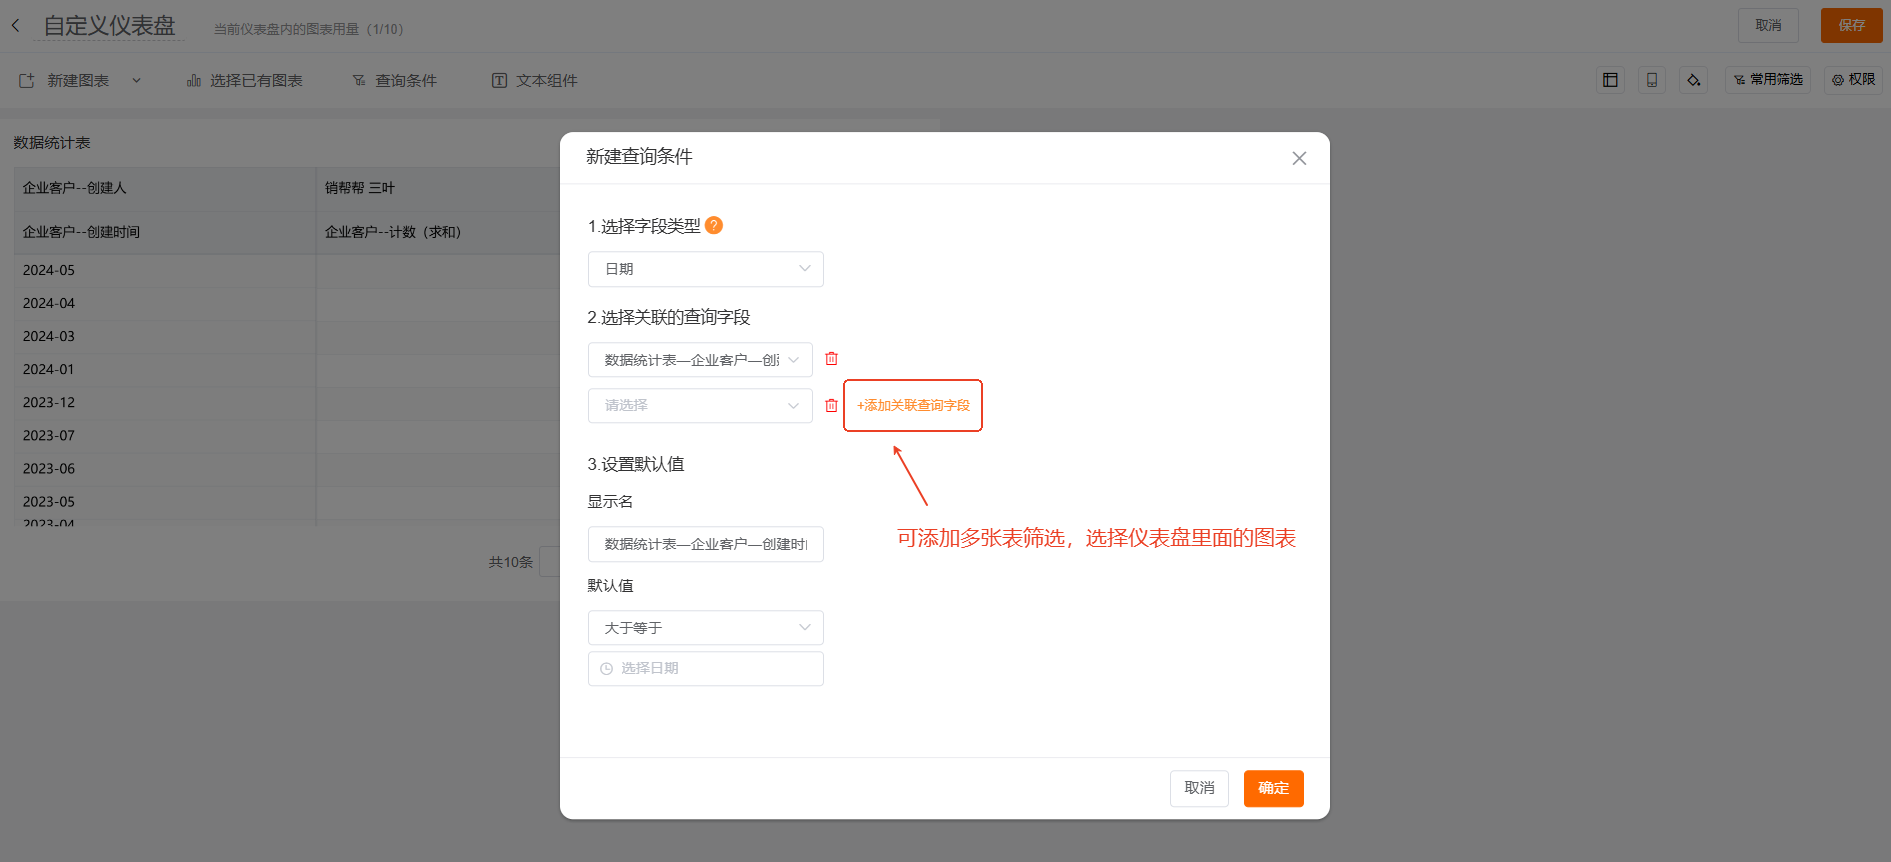This screenshot has width=1891, height=862.
Task: Expand the empty 请选择 field dropdown
Action: [700, 405]
